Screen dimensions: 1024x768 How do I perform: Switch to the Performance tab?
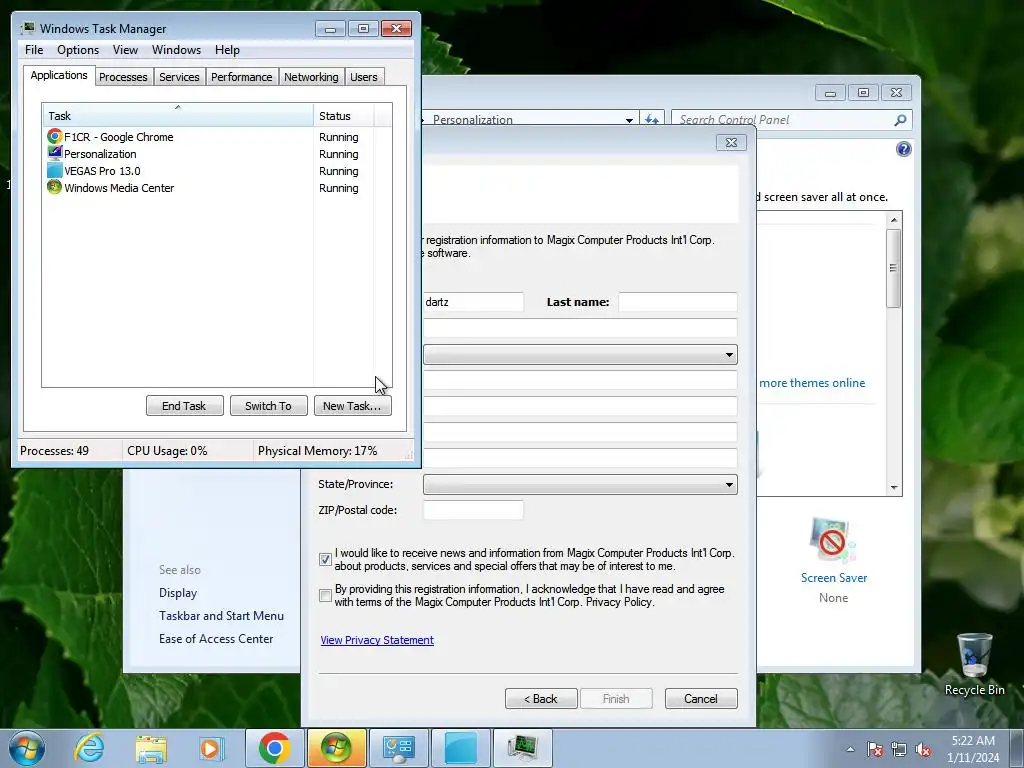point(241,77)
